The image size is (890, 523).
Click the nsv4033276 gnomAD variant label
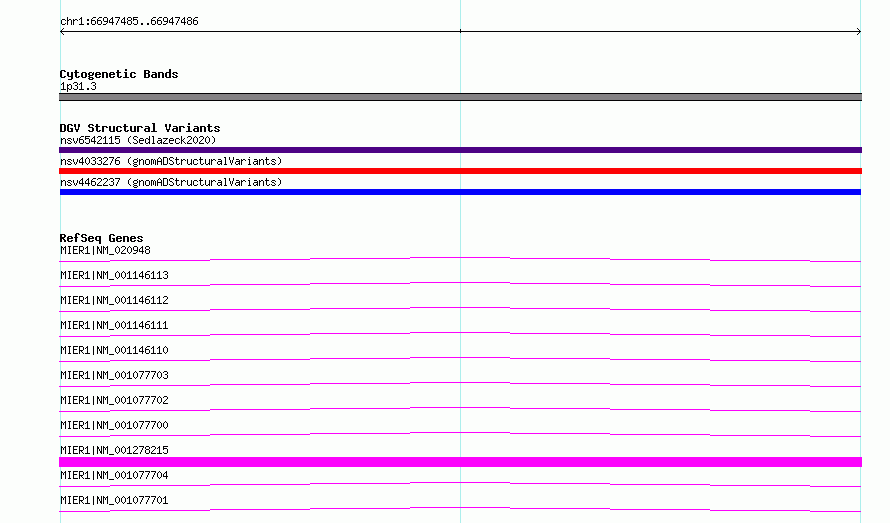[x=171, y=161]
